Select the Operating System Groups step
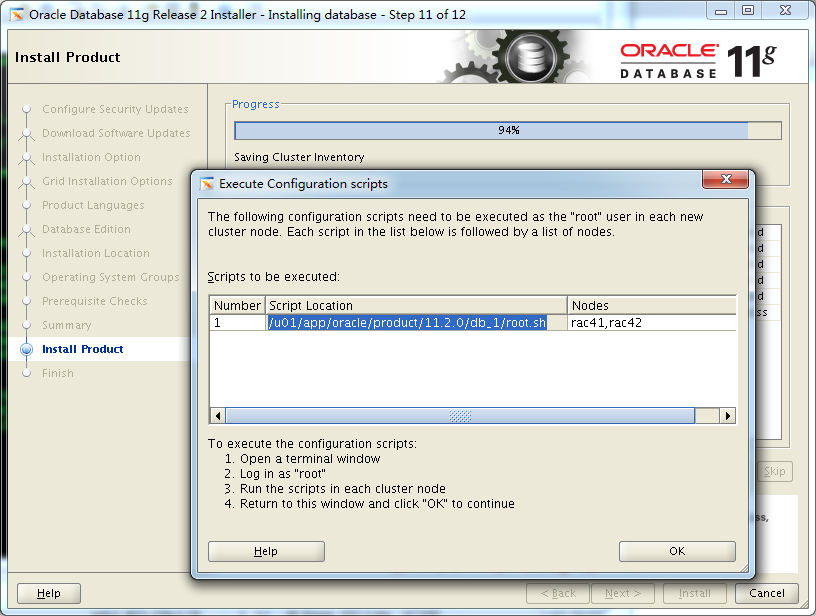Image resolution: width=816 pixels, height=616 pixels. (111, 277)
